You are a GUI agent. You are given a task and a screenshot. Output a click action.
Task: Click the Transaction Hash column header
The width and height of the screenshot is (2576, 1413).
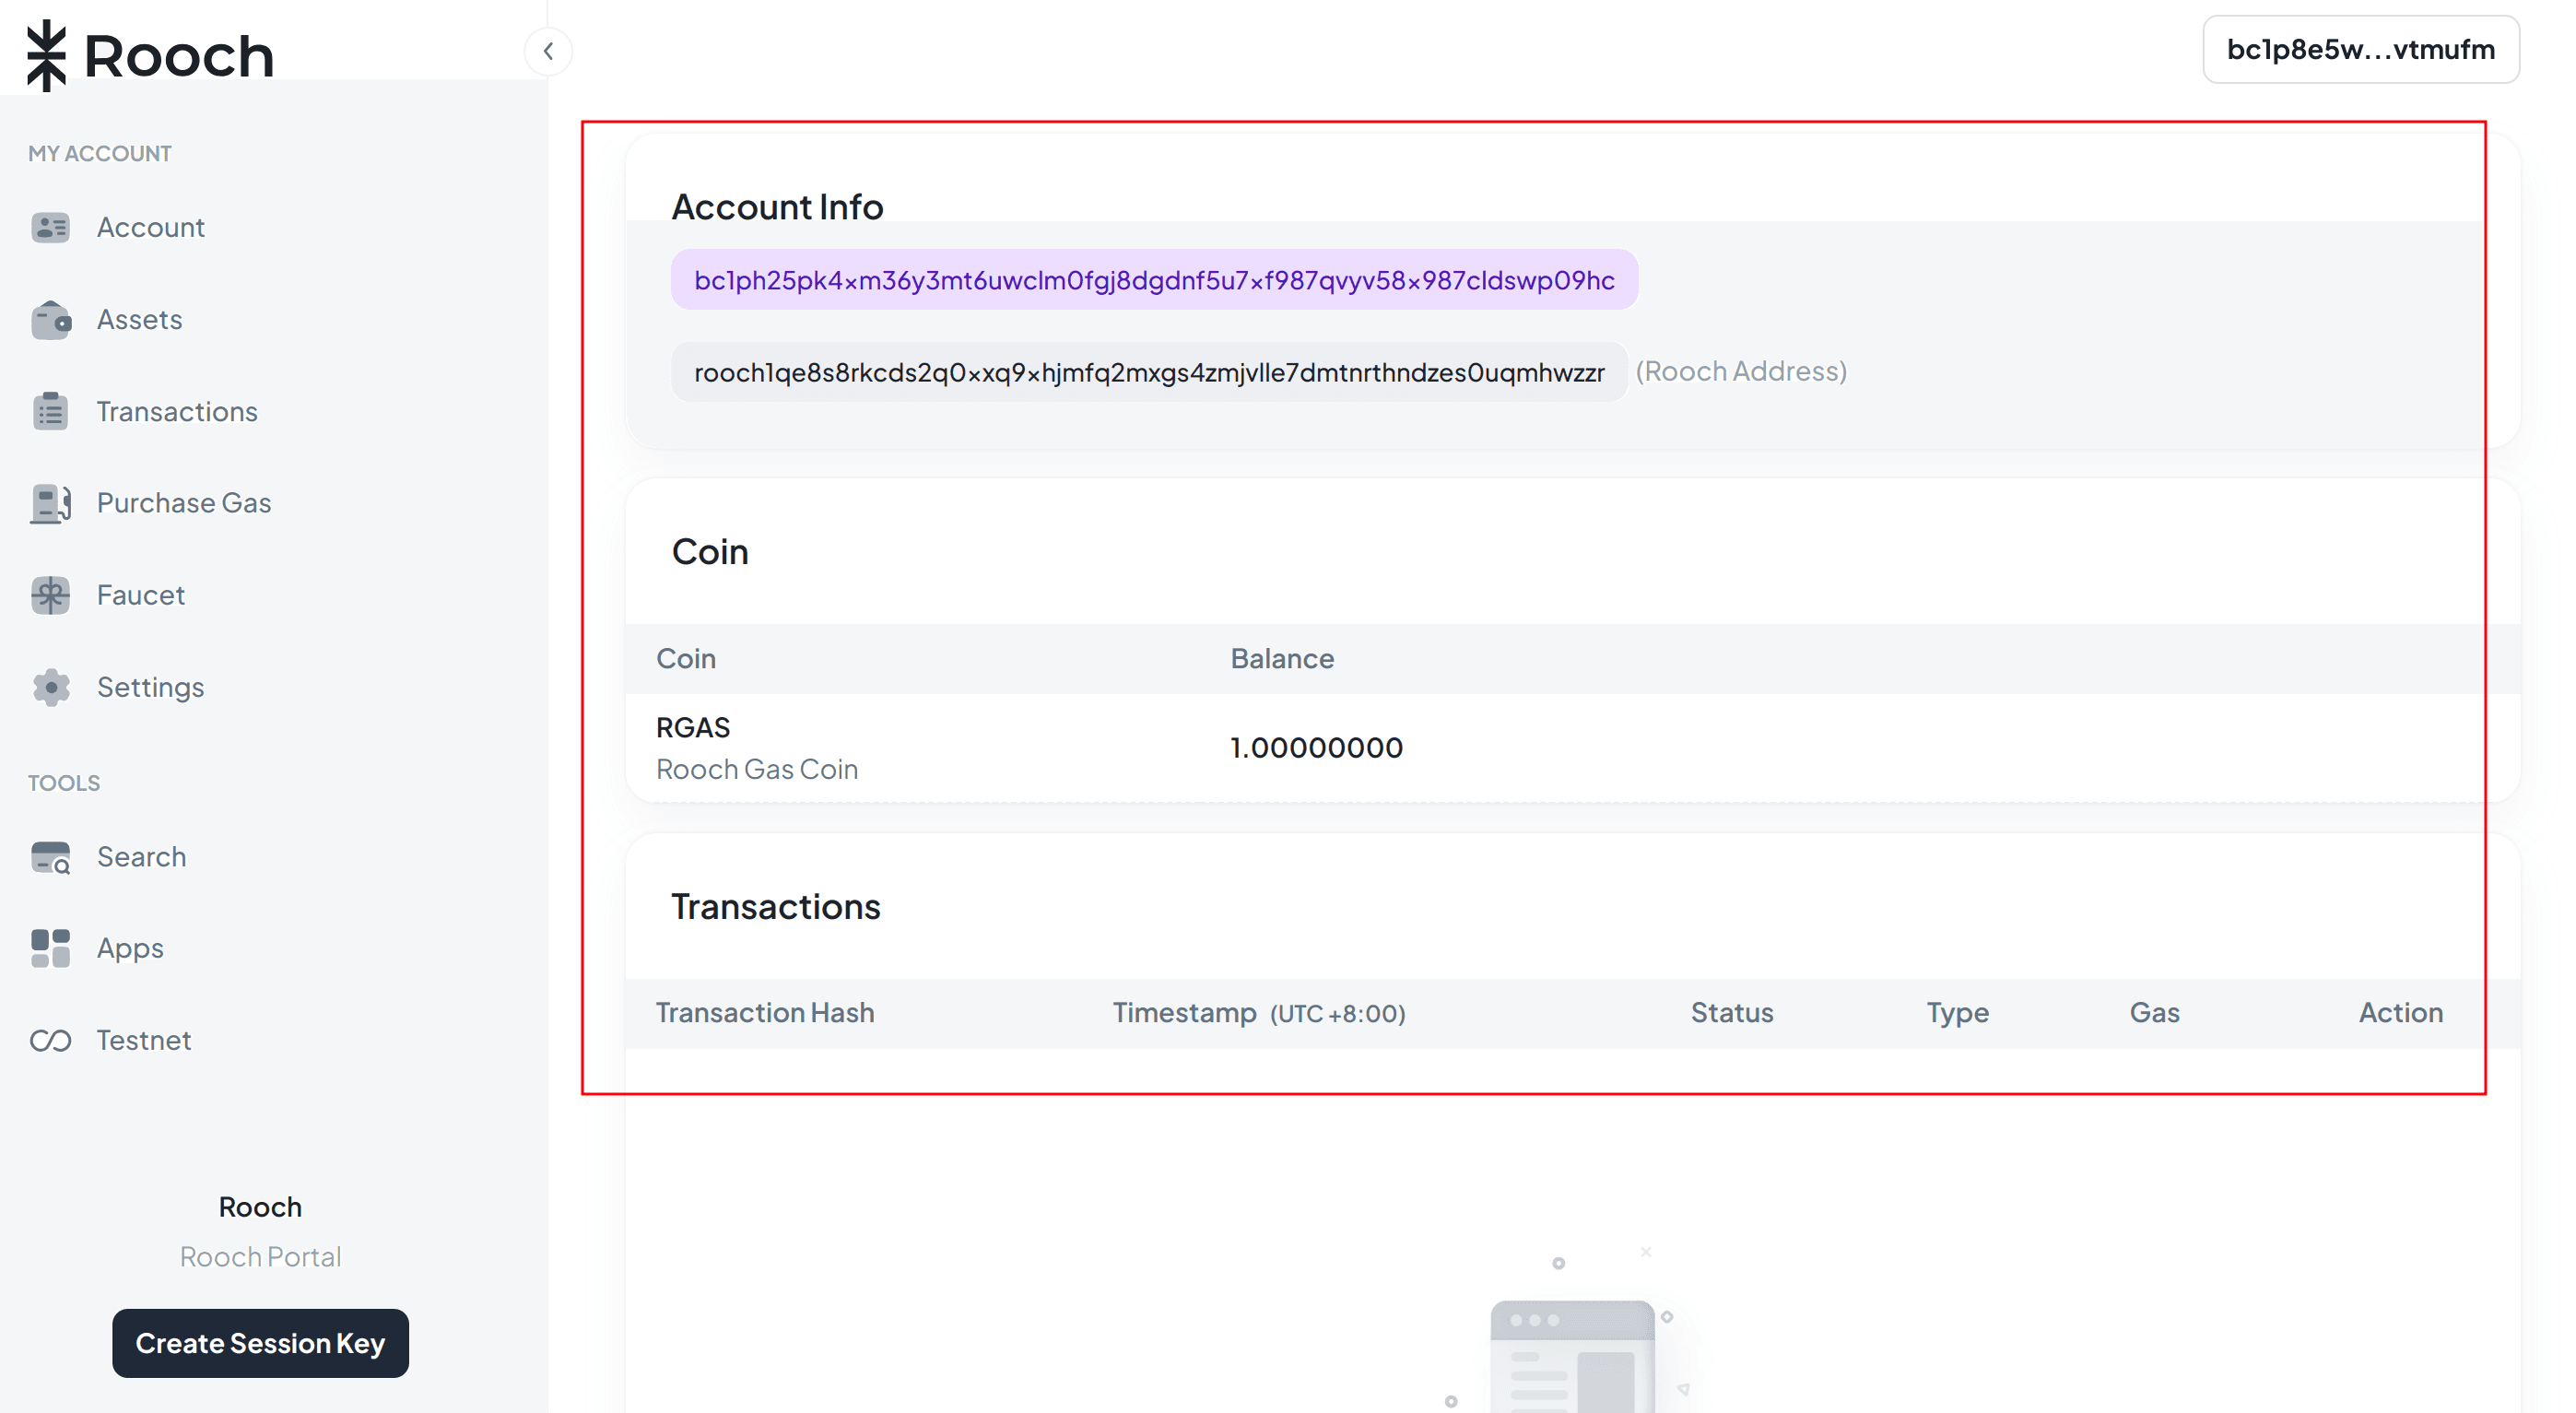[765, 1012]
